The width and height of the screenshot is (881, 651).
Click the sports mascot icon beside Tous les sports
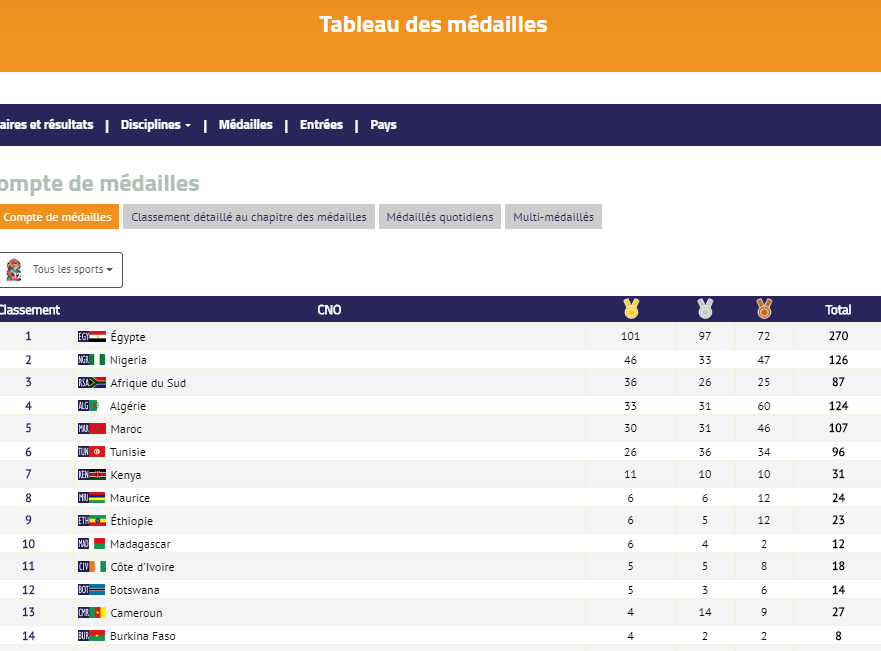click(13, 270)
